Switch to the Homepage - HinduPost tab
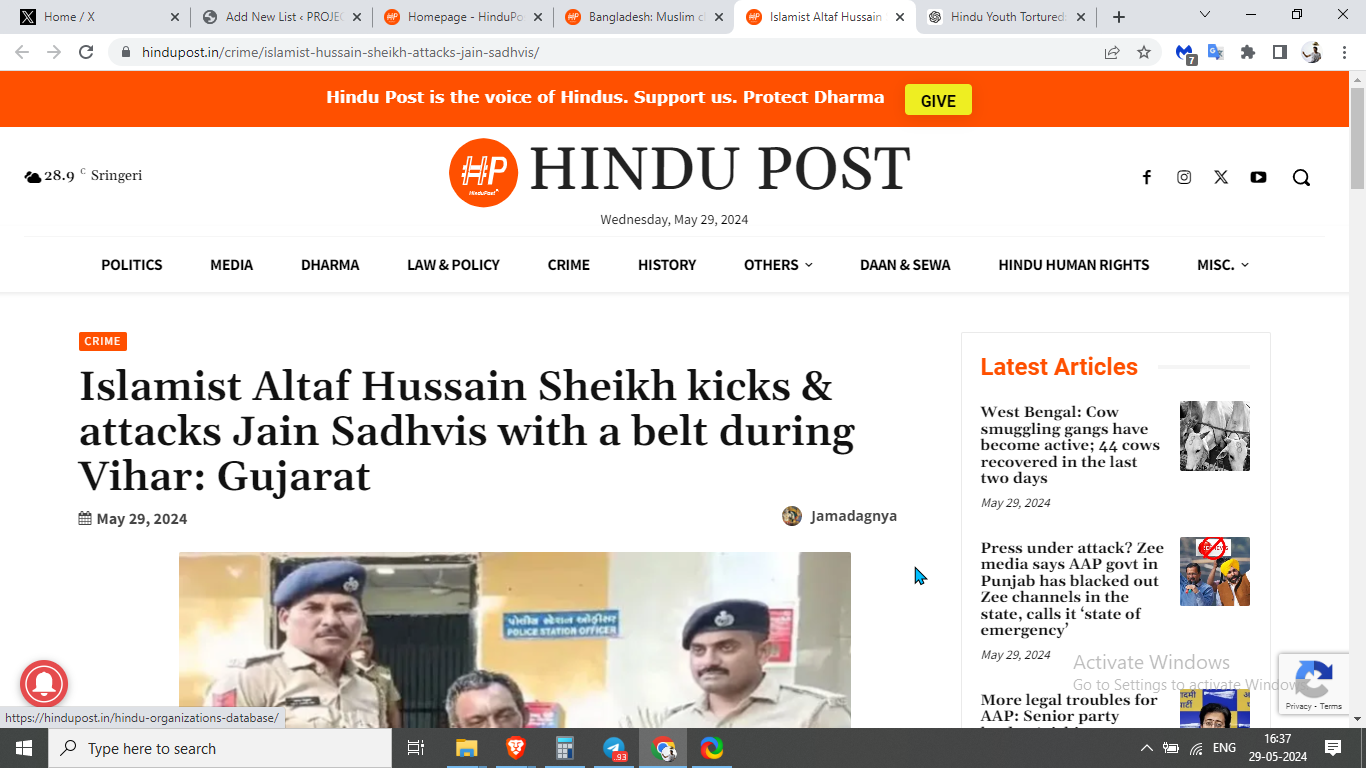 463,17
